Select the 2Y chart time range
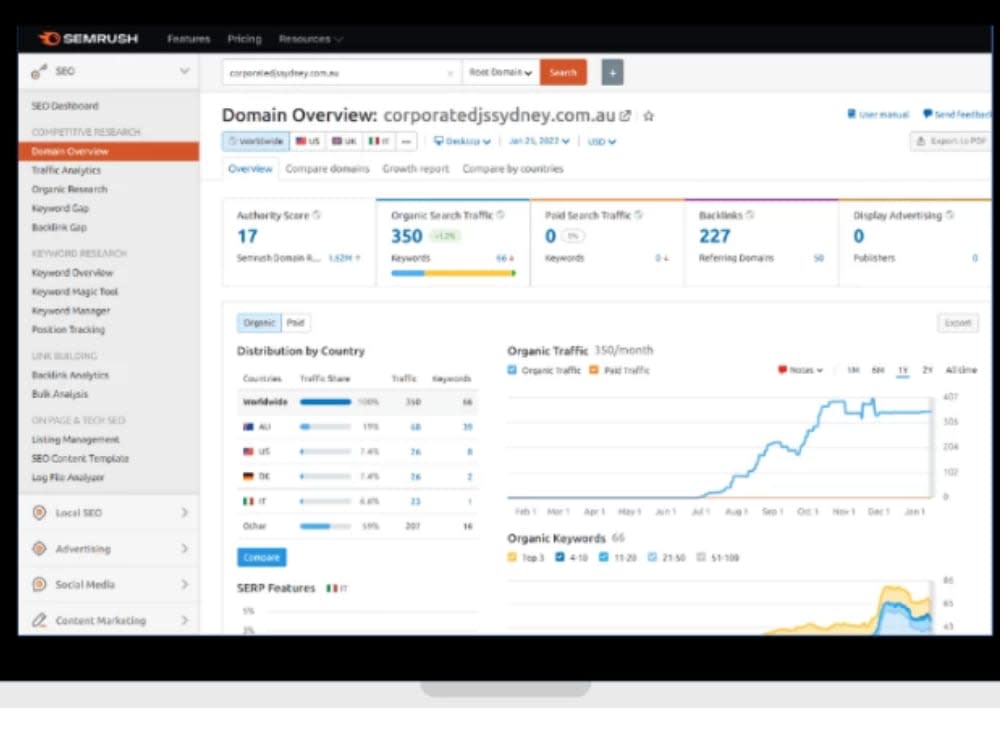1000x750 pixels. pyautogui.click(x=927, y=370)
